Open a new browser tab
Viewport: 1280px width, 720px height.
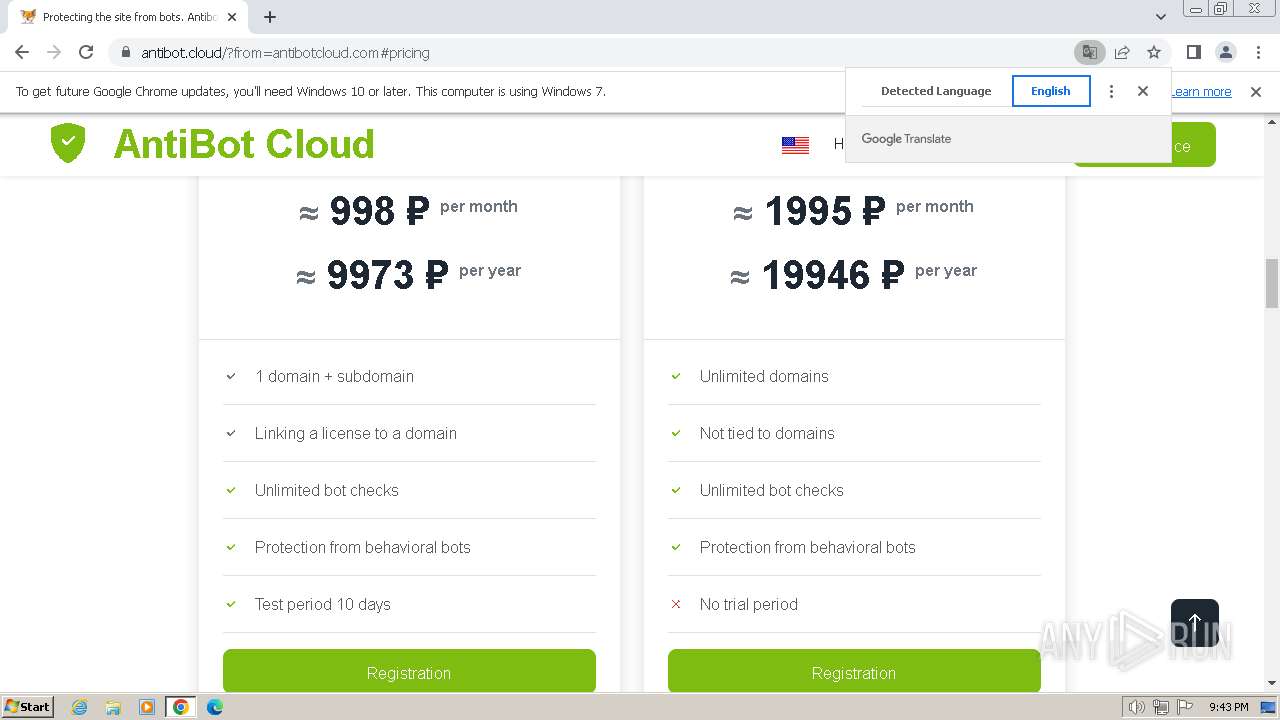tap(270, 17)
